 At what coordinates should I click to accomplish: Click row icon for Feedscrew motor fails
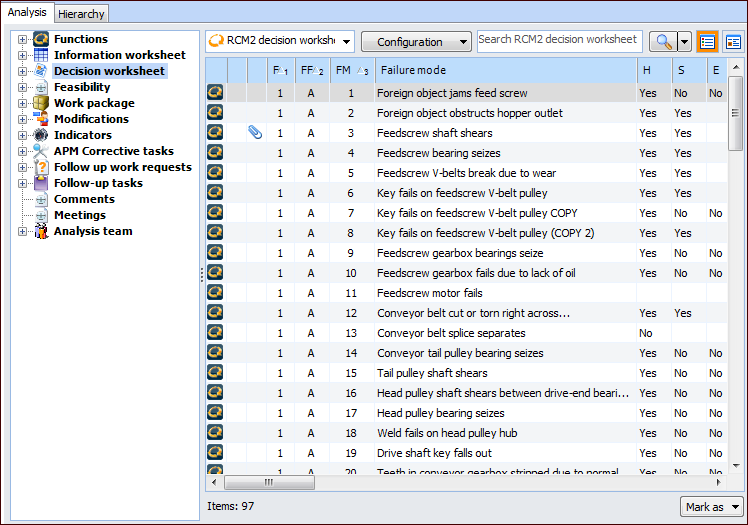[215, 293]
